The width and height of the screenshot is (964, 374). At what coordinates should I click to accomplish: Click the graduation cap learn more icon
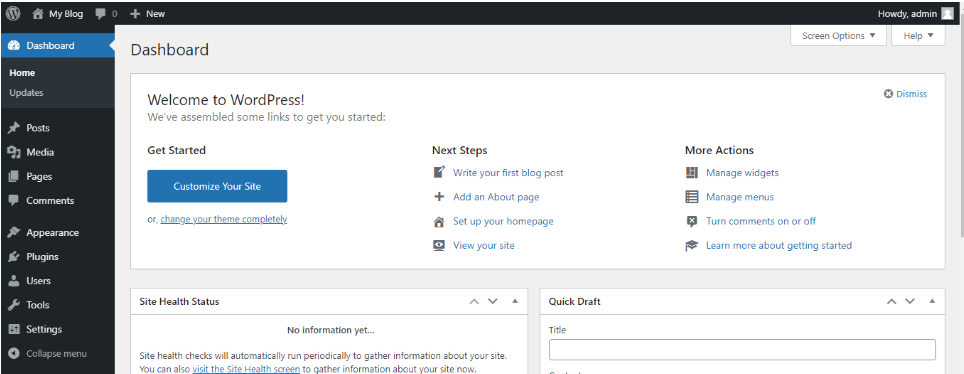click(x=692, y=245)
